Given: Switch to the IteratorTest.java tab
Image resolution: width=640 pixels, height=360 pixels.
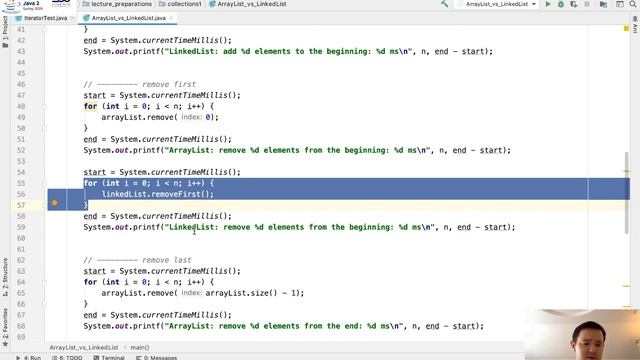Looking at the screenshot, I should pos(45,18).
